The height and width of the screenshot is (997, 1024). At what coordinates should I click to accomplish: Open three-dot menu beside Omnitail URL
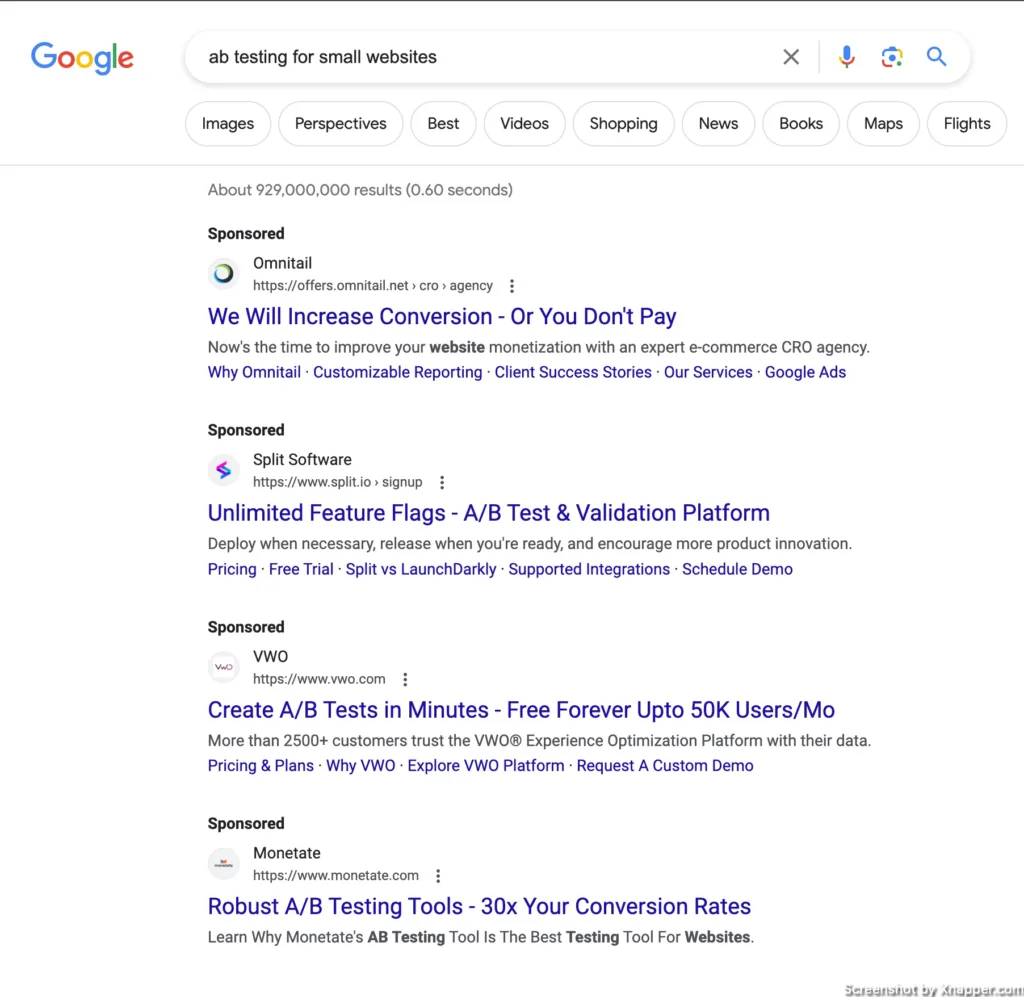point(512,286)
